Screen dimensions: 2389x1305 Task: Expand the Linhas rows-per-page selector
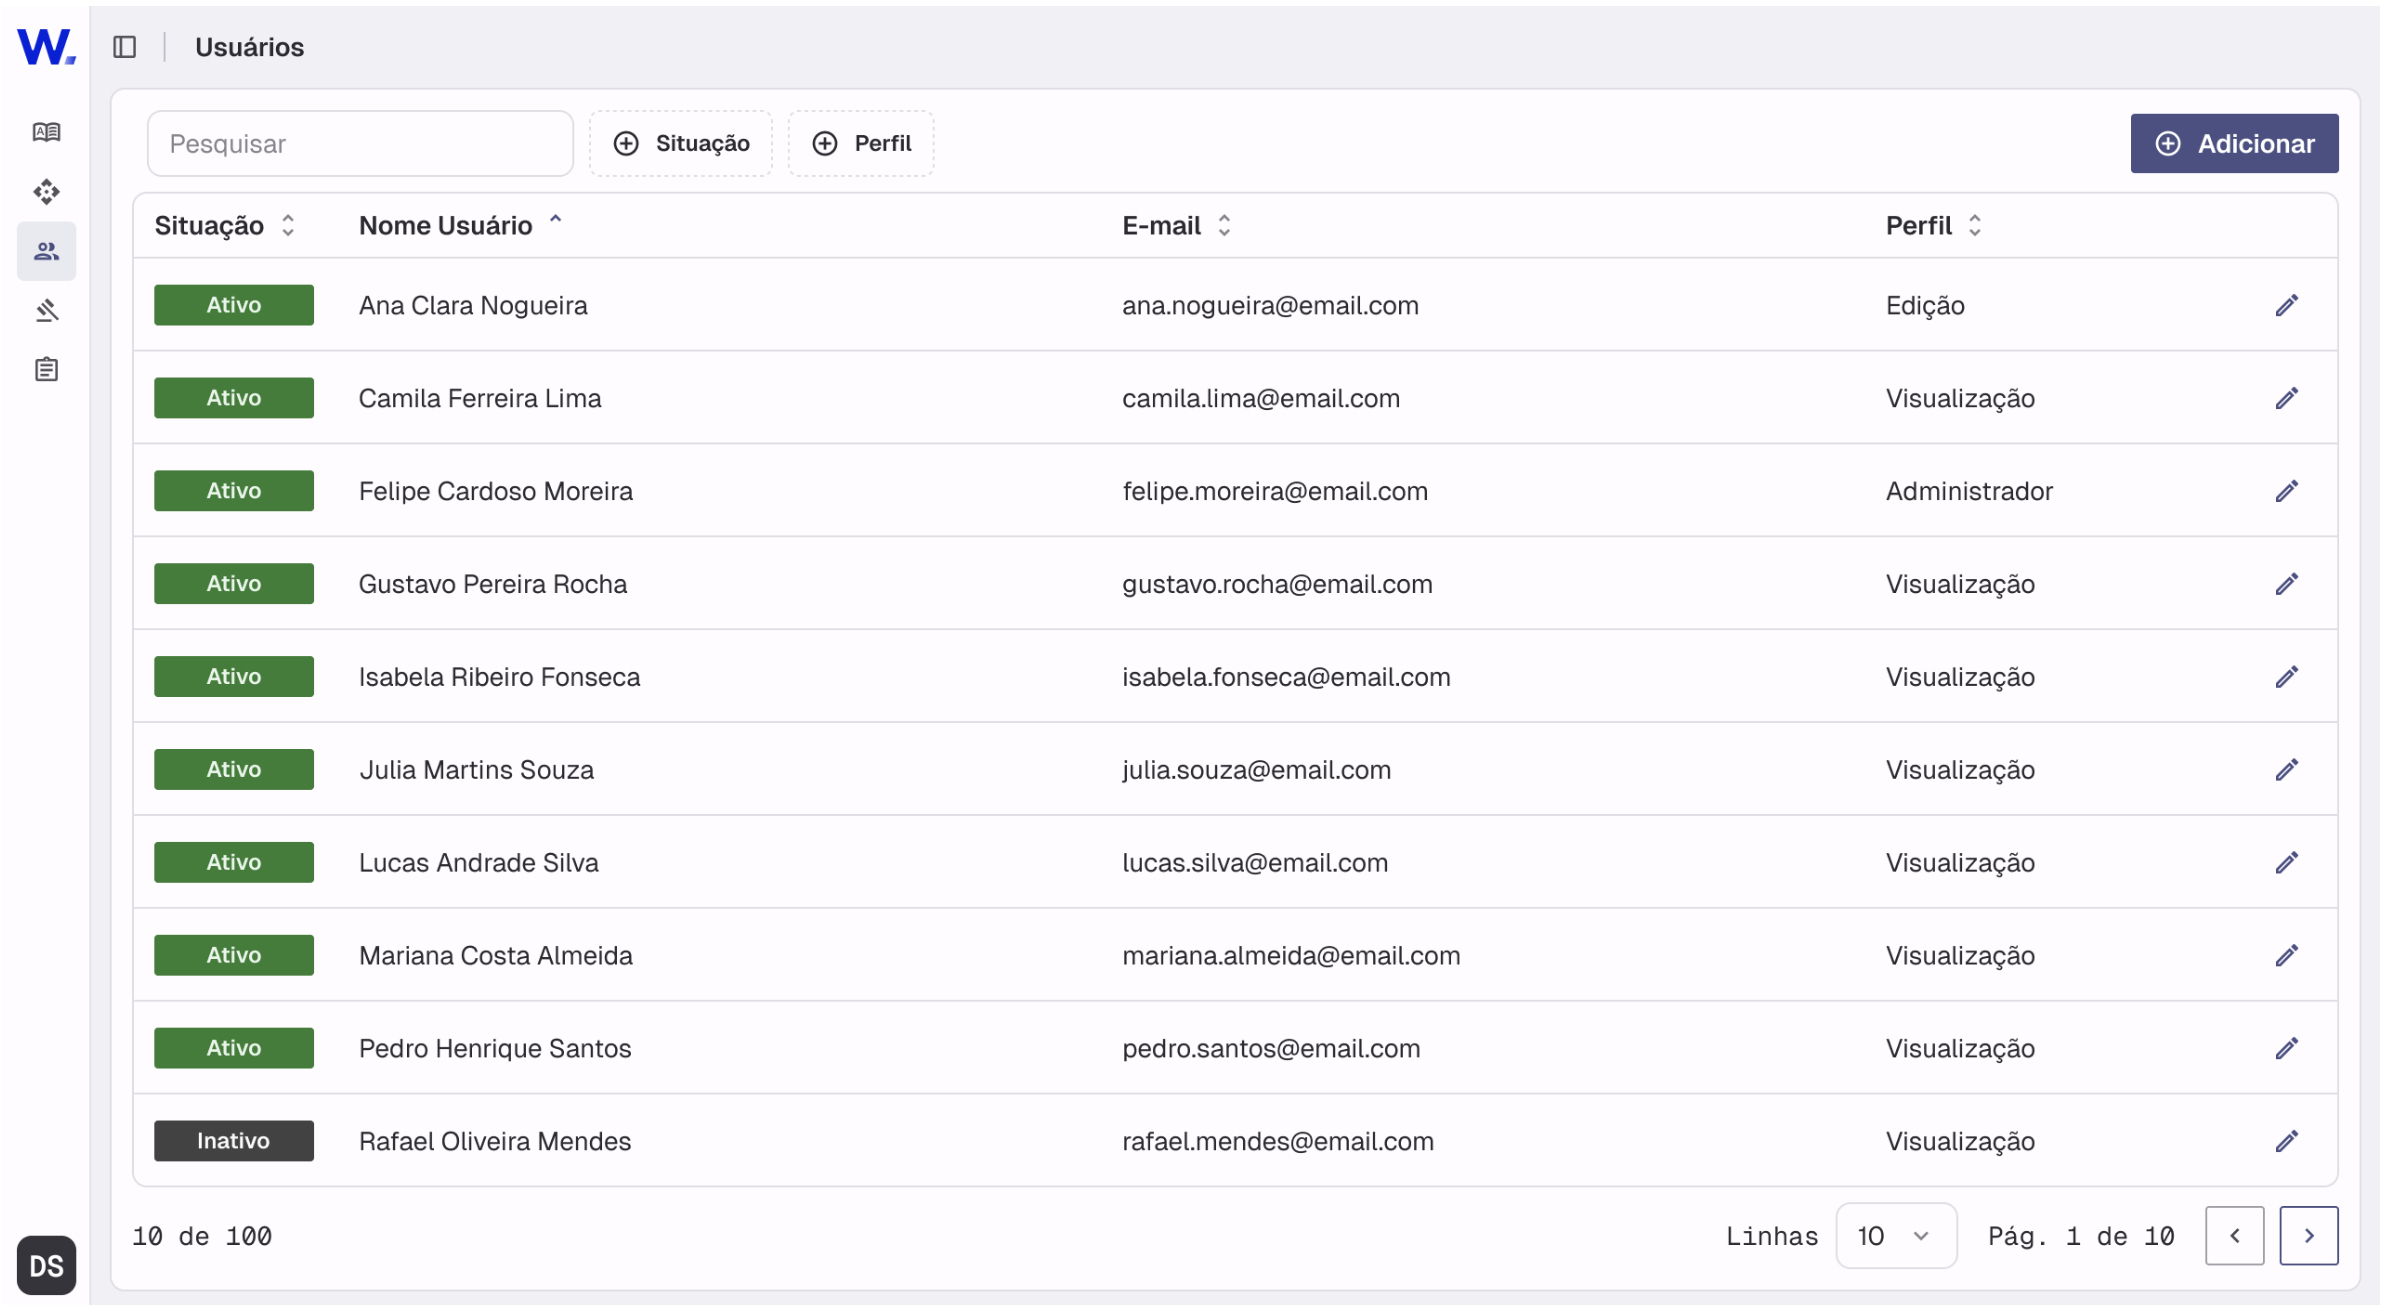tap(1895, 1236)
